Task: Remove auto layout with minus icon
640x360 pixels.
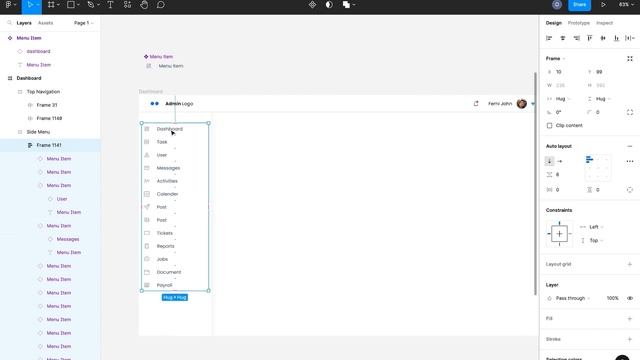Action: click(630, 146)
